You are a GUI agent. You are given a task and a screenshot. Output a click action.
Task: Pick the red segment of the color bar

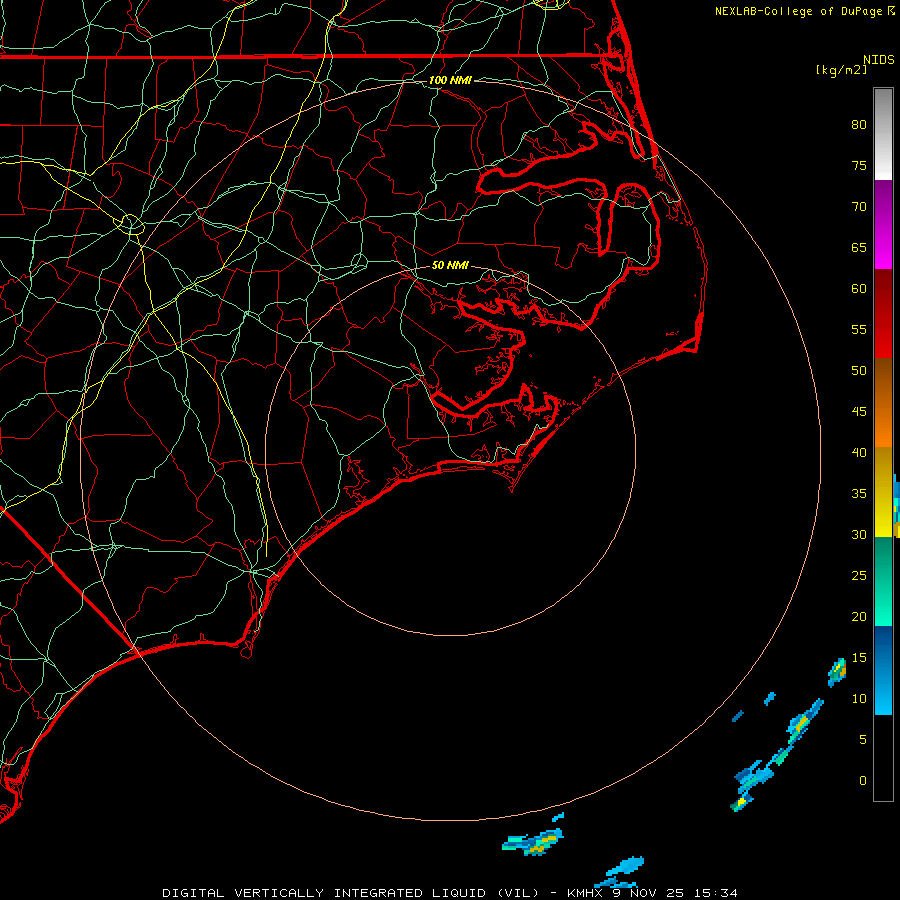(x=883, y=313)
